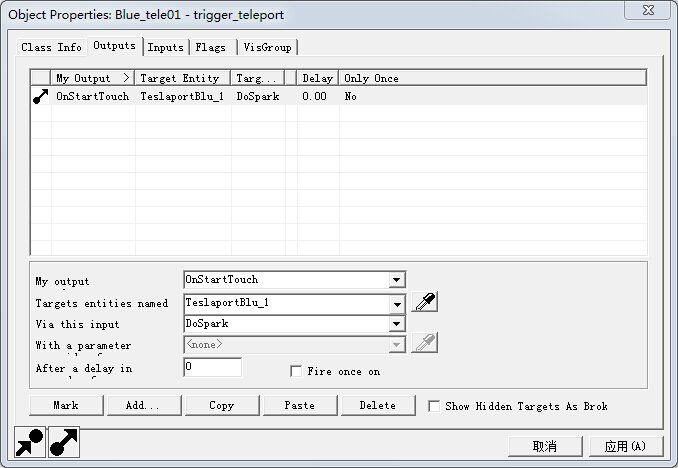The height and width of the screenshot is (468, 678).
Task: Click the output arrow icon in the OnStartTouch row
Action: point(41,96)
